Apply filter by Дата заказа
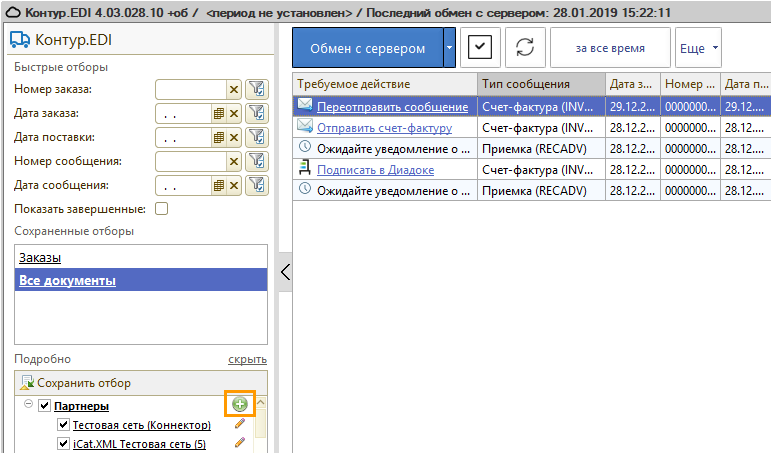The height and width of the screenshot is (453, 771). (257, 113)
